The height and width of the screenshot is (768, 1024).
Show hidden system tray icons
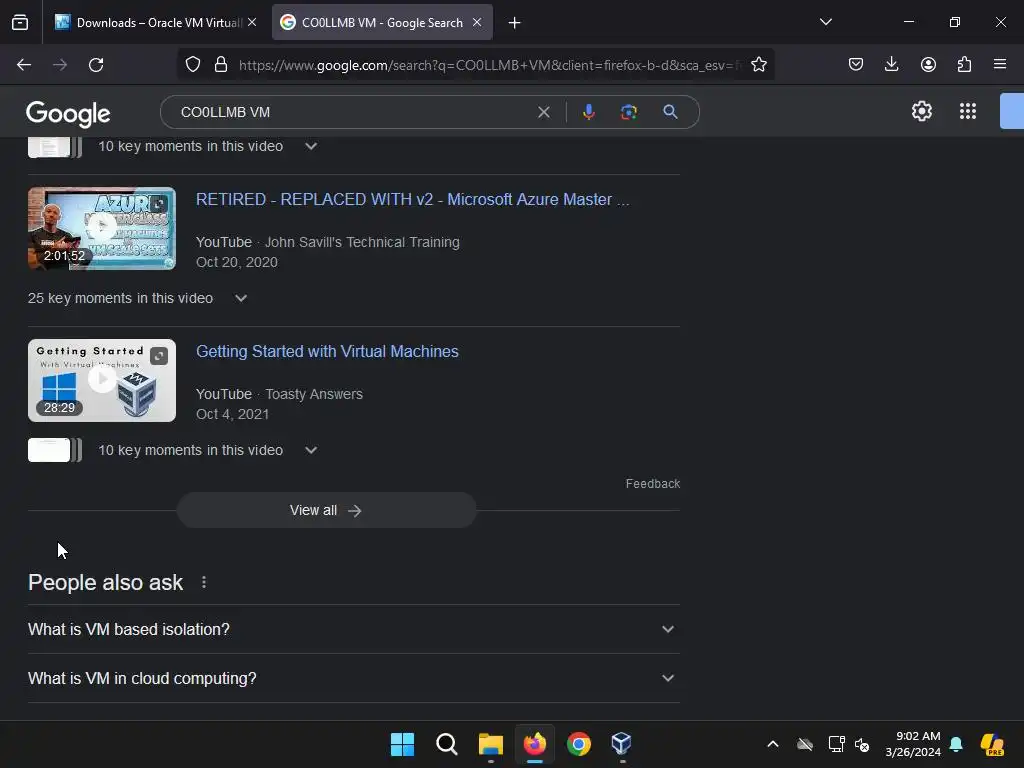click(773, 744)
